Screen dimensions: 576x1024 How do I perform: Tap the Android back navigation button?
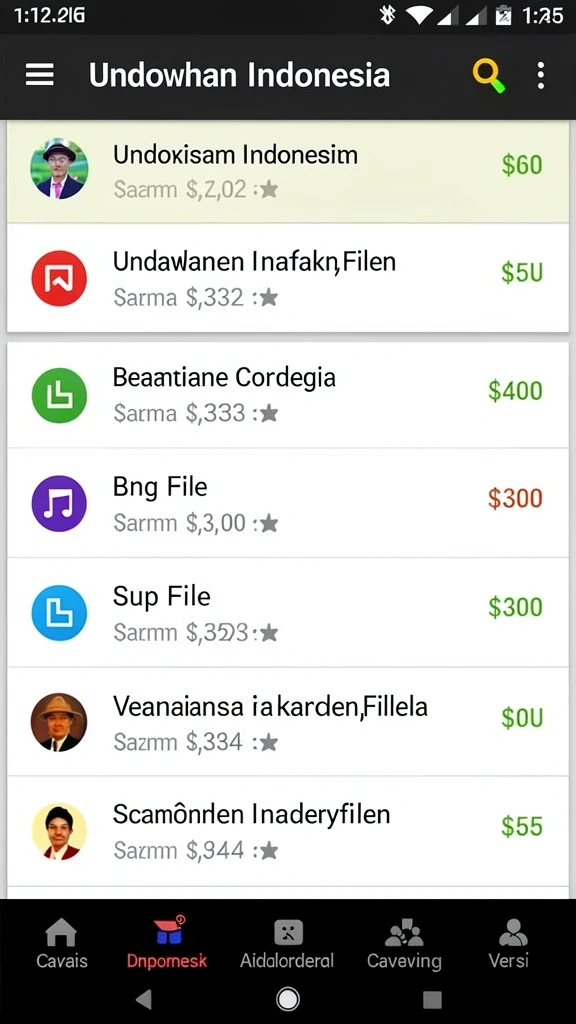coord(144,999)
